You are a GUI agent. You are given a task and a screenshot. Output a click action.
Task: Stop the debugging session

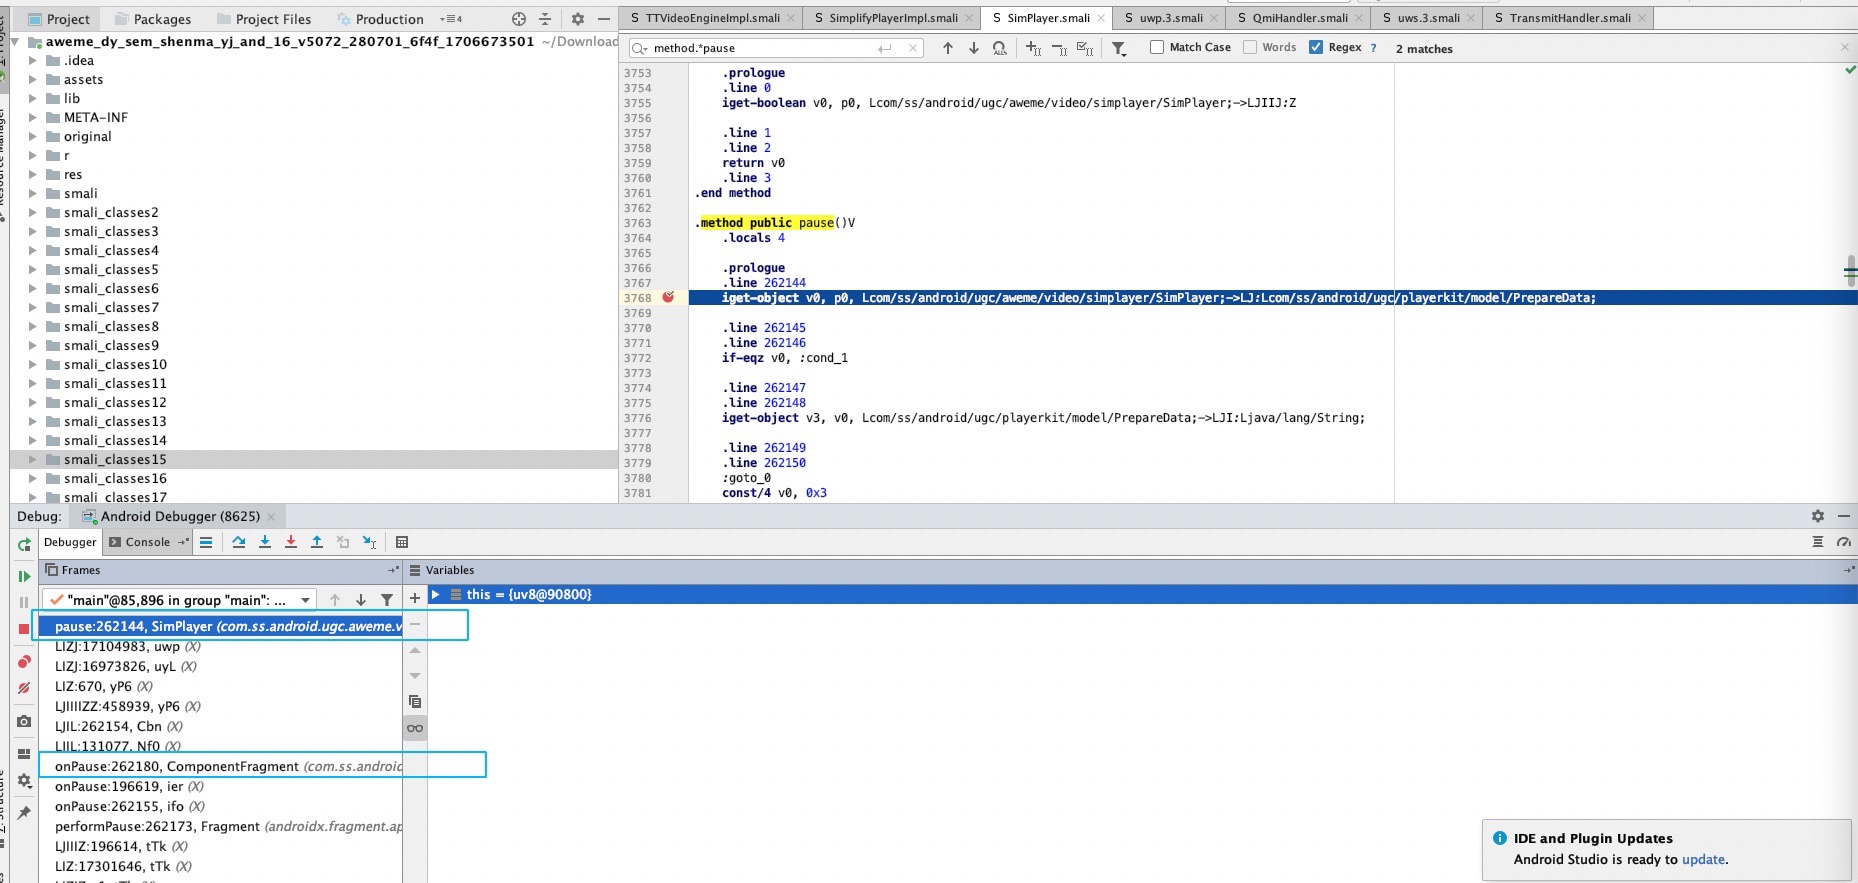pyautogui.click(x=24, y=629)
